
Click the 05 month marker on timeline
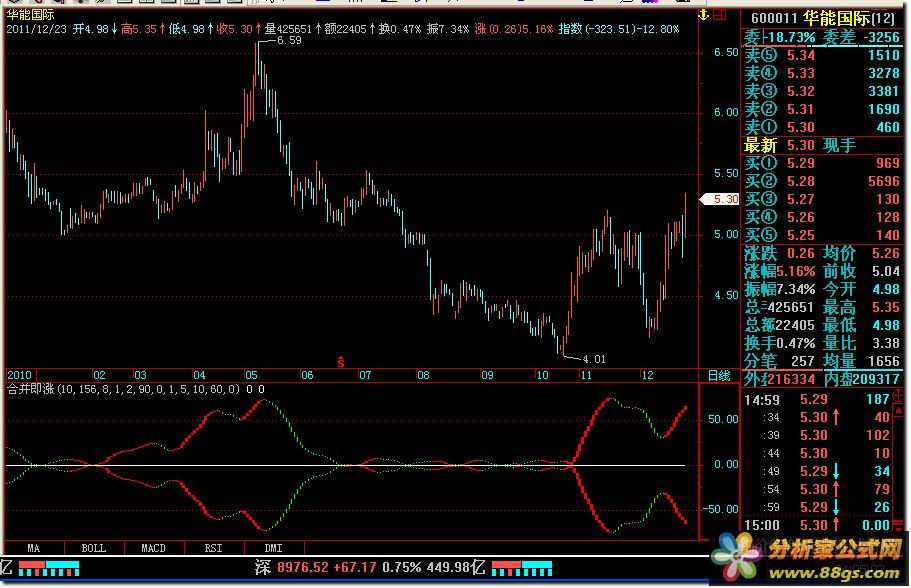251,375
